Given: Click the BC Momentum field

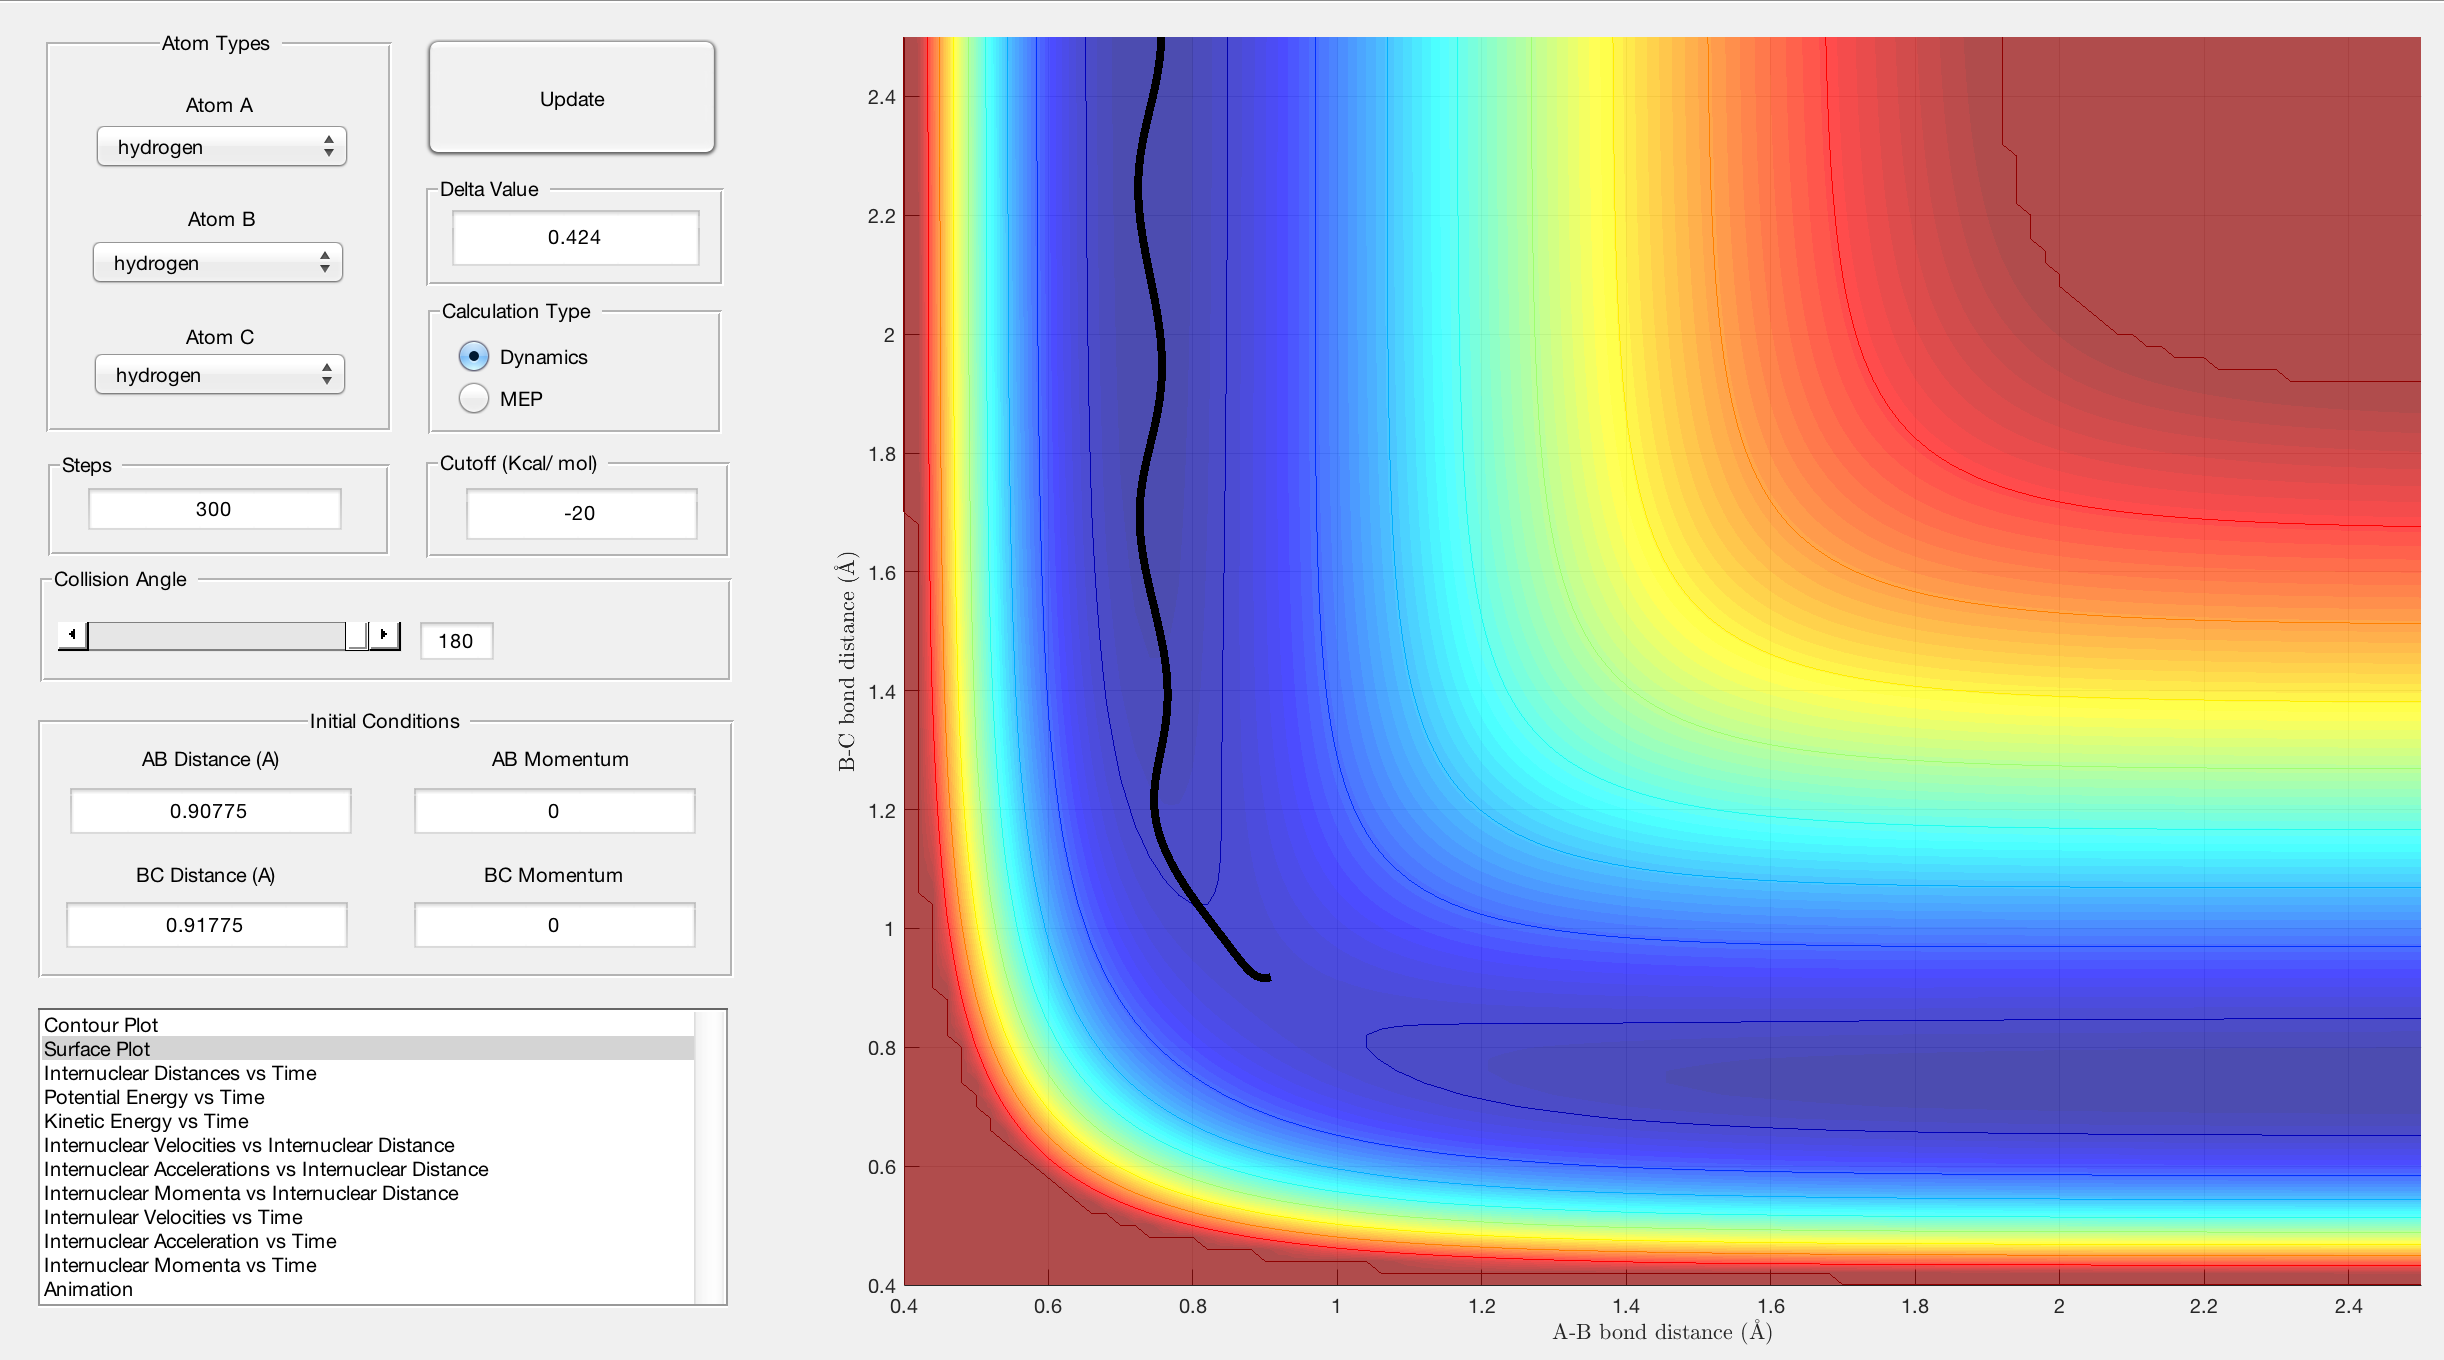Looking at the screenshot, I should [554, 925].
